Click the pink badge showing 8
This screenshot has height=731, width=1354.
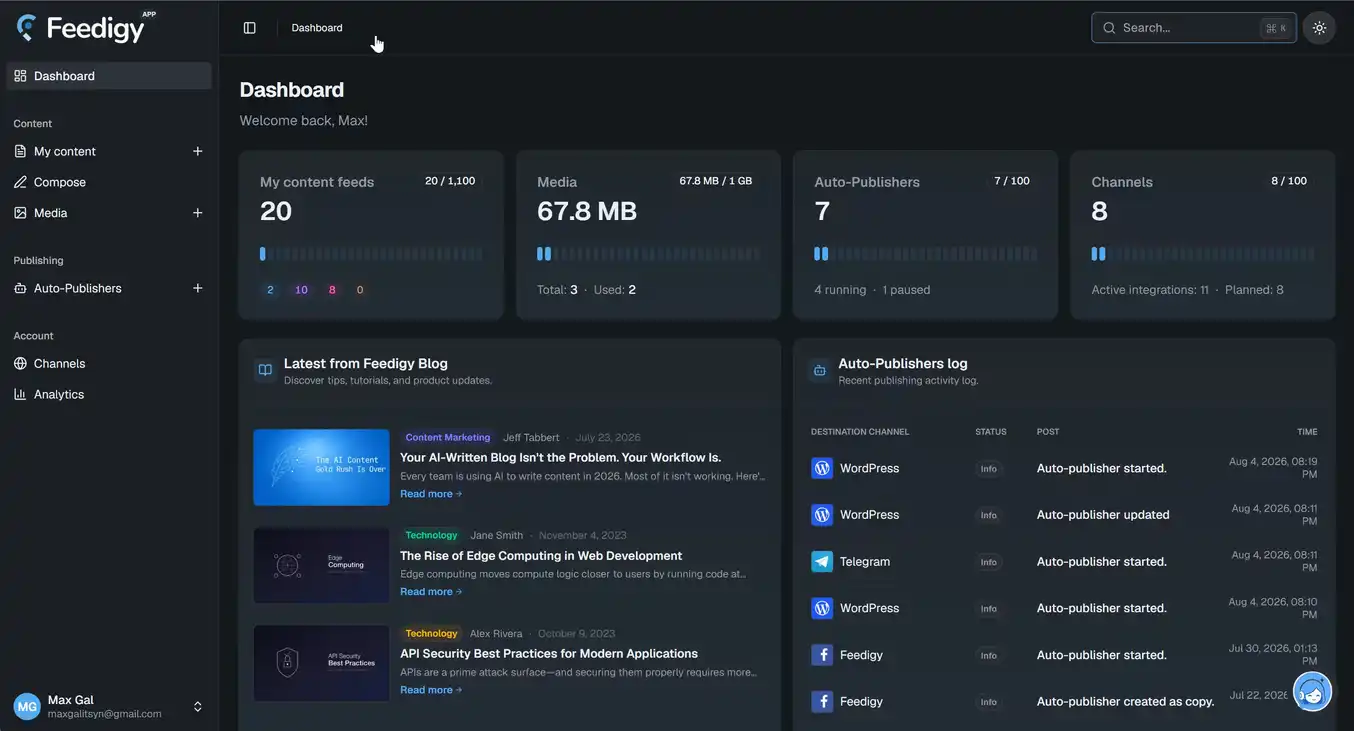[332, 290]
